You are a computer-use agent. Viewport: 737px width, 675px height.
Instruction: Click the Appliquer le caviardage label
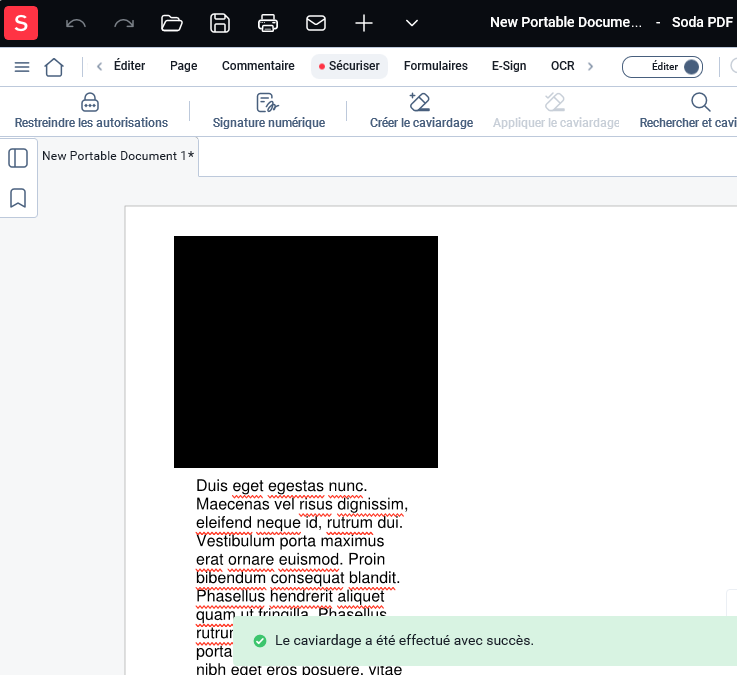click(x=556, y=123)
